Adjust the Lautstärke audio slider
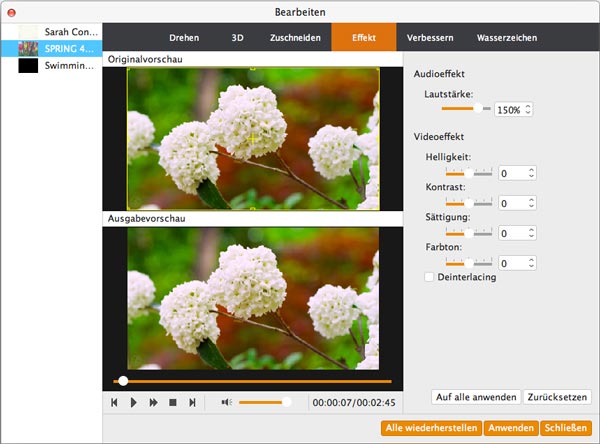The width and height of the screenshot is (600, 444). 466,108
